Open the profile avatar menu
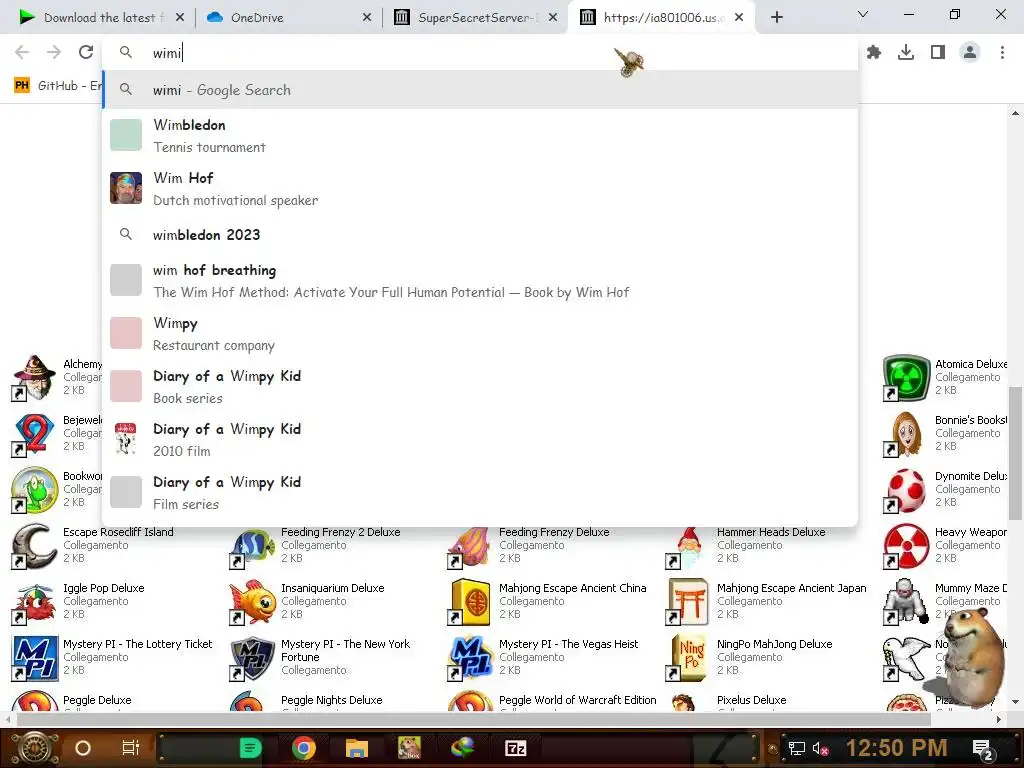Image resolution: width=1024 pixels, height=768 pixels. [x=970, y=52]
